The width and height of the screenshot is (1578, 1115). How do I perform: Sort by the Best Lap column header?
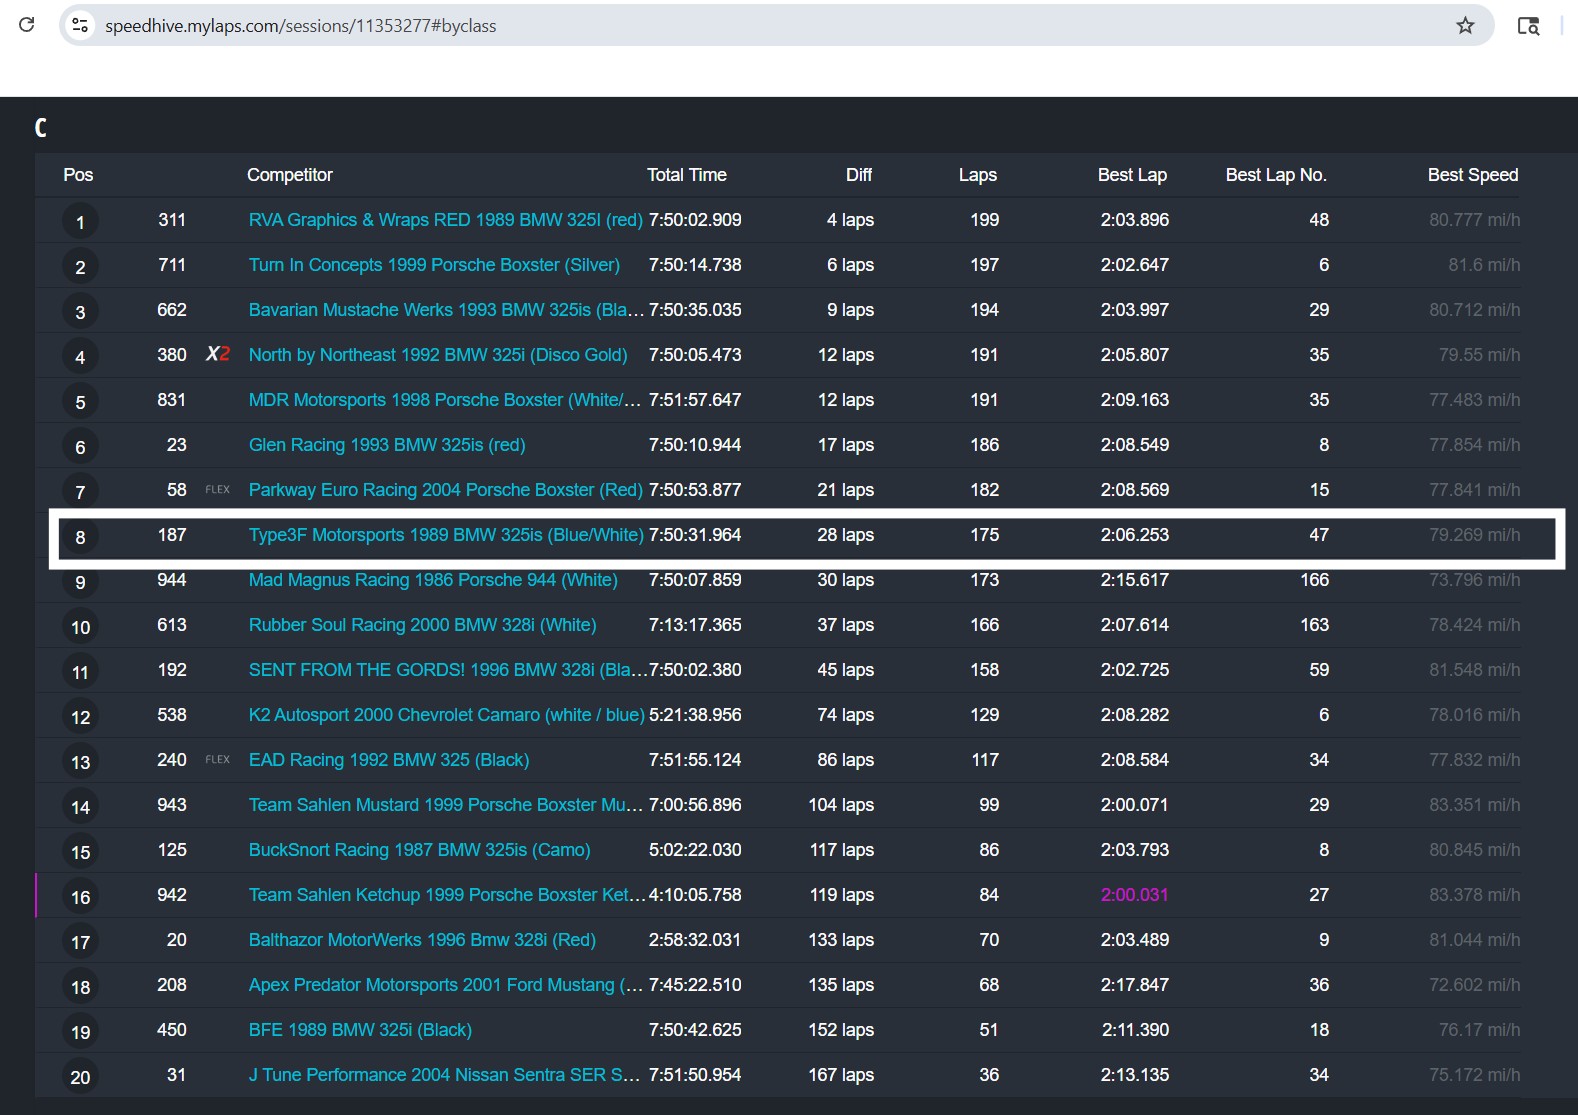point(1132,175)
